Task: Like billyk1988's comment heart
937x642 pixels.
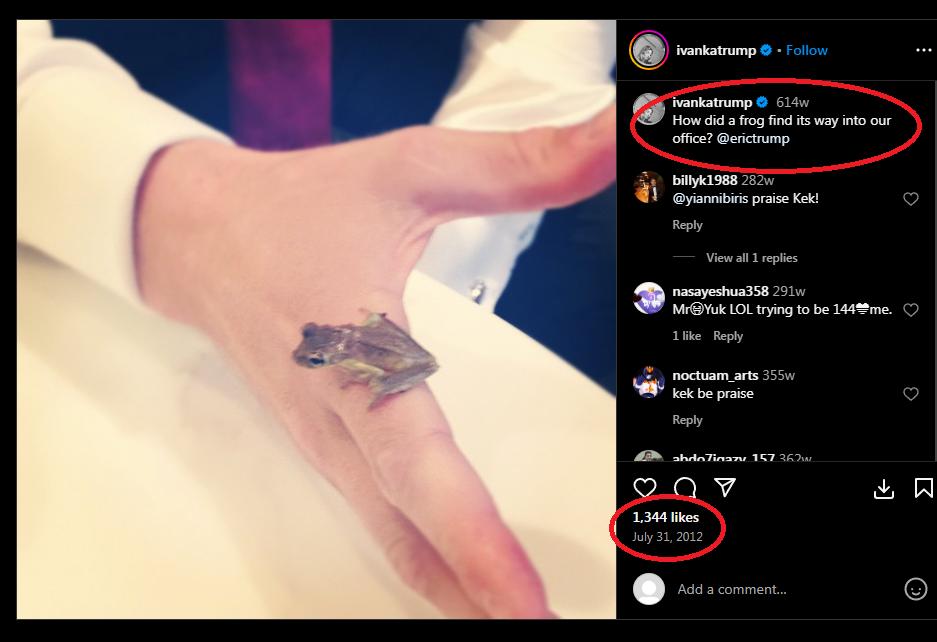Action: click(911, 198)
